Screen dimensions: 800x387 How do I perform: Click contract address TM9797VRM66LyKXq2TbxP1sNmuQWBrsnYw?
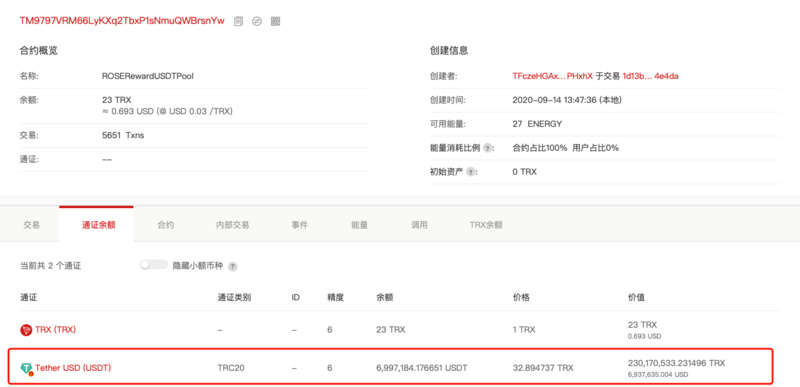(x=122, y=21)
